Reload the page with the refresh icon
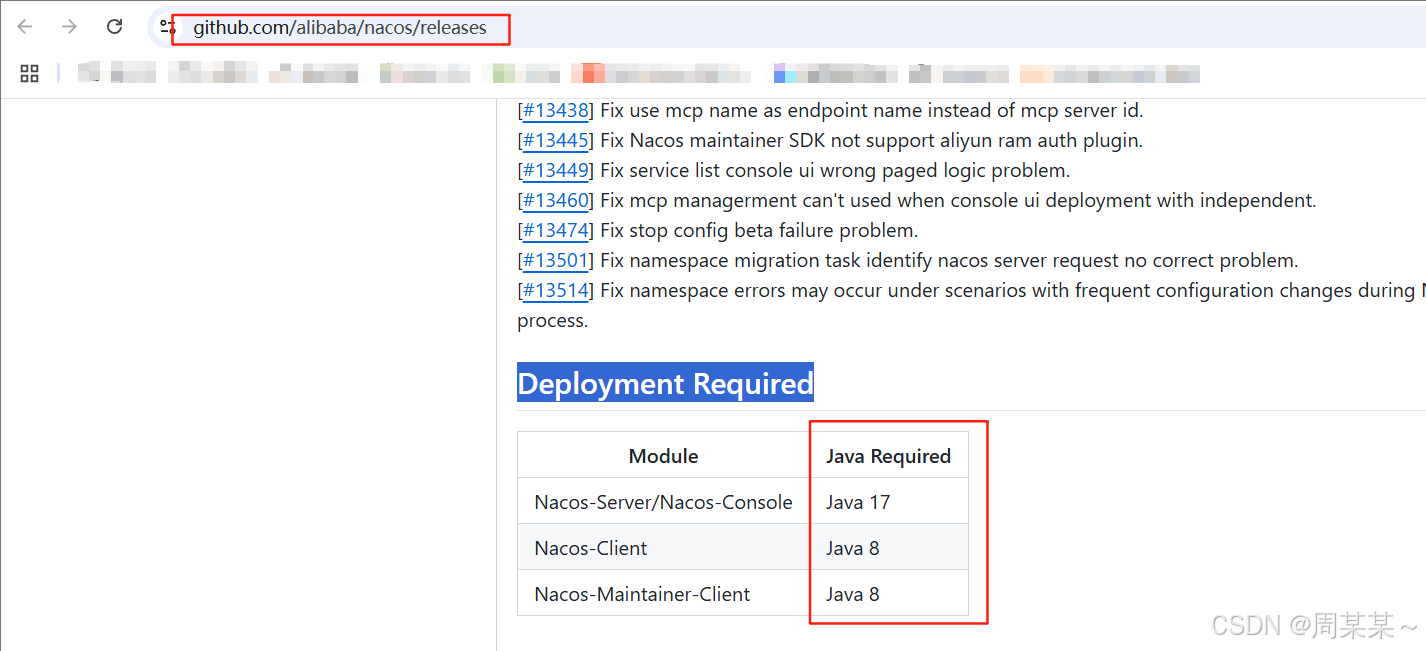 pos(115,27)
